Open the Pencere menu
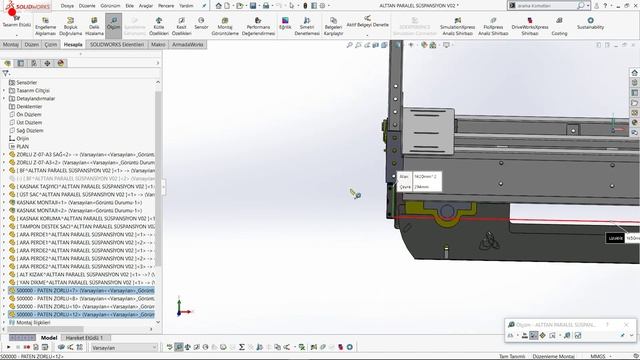 click(166, 6)
